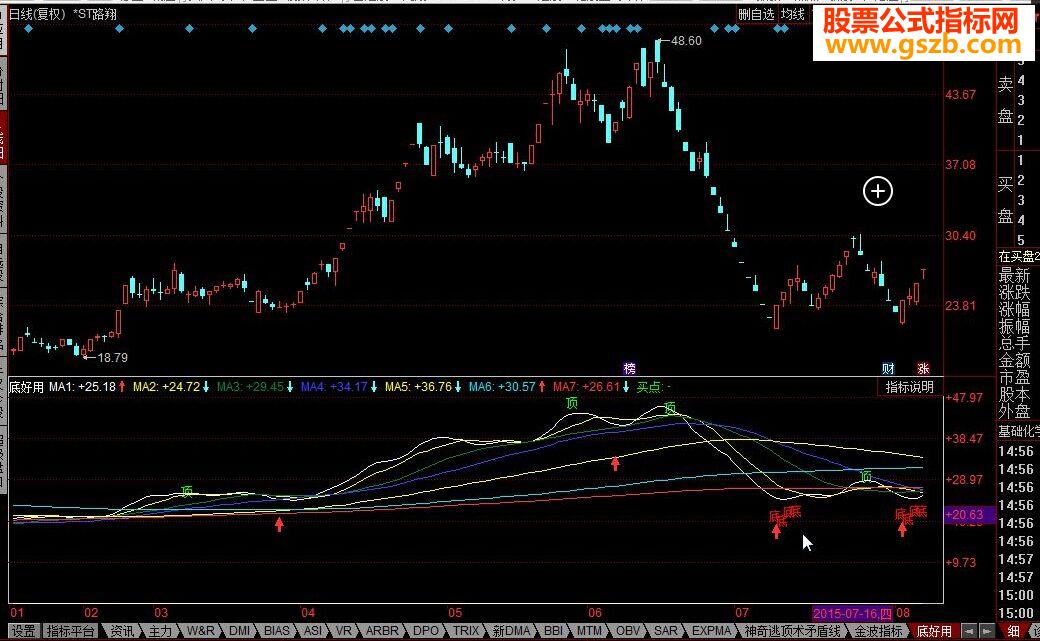This screenshot has width=1040, height=641.
Task: Select the VR indicator tab
Action: tap(344, 630)
